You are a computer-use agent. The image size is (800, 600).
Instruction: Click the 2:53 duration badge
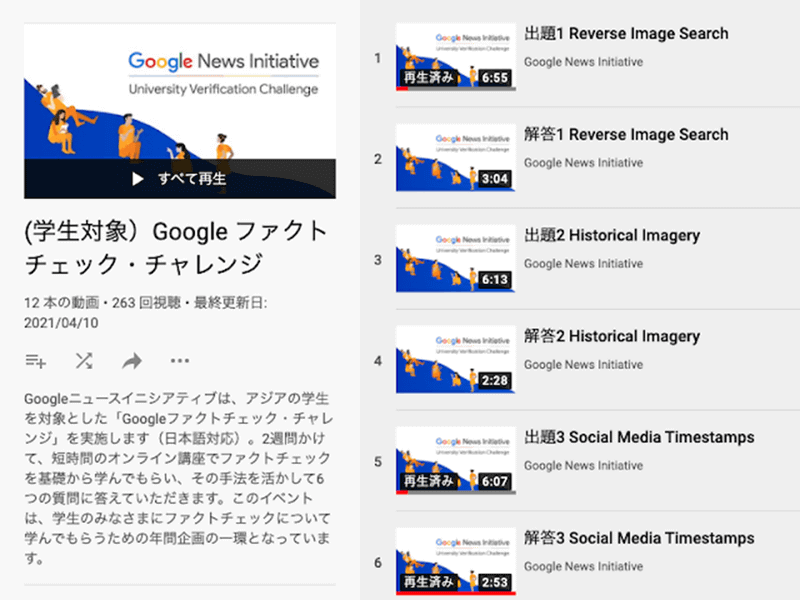(495, 583)
